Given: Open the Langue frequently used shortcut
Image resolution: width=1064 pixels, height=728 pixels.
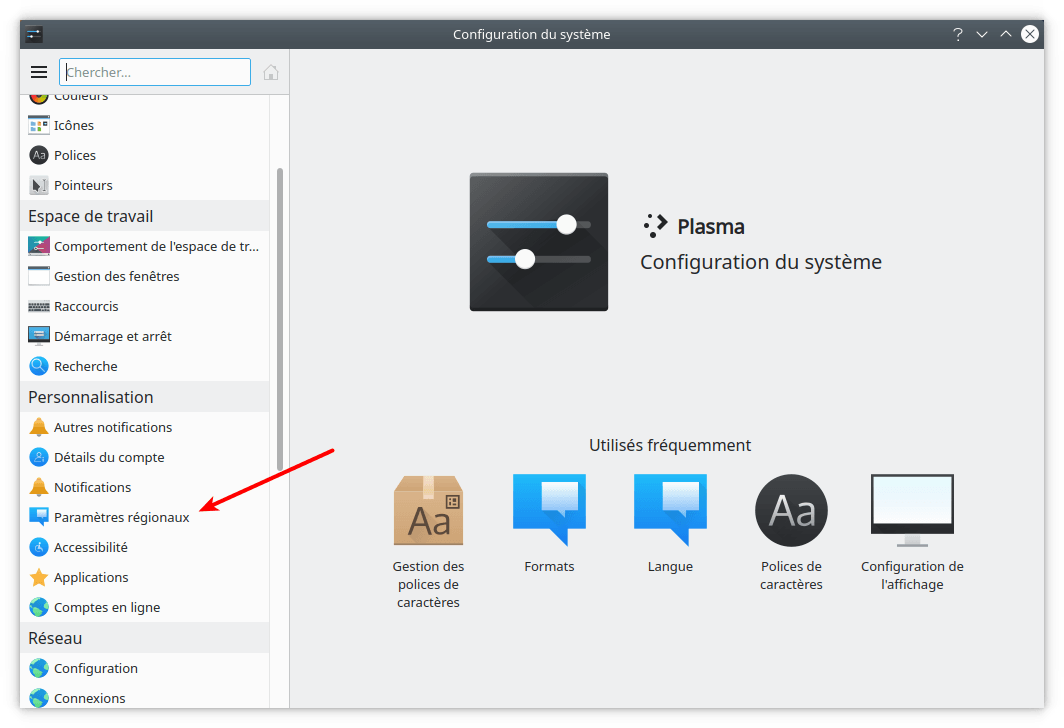Looking at the screenshot, I should (x=670, y=524).
